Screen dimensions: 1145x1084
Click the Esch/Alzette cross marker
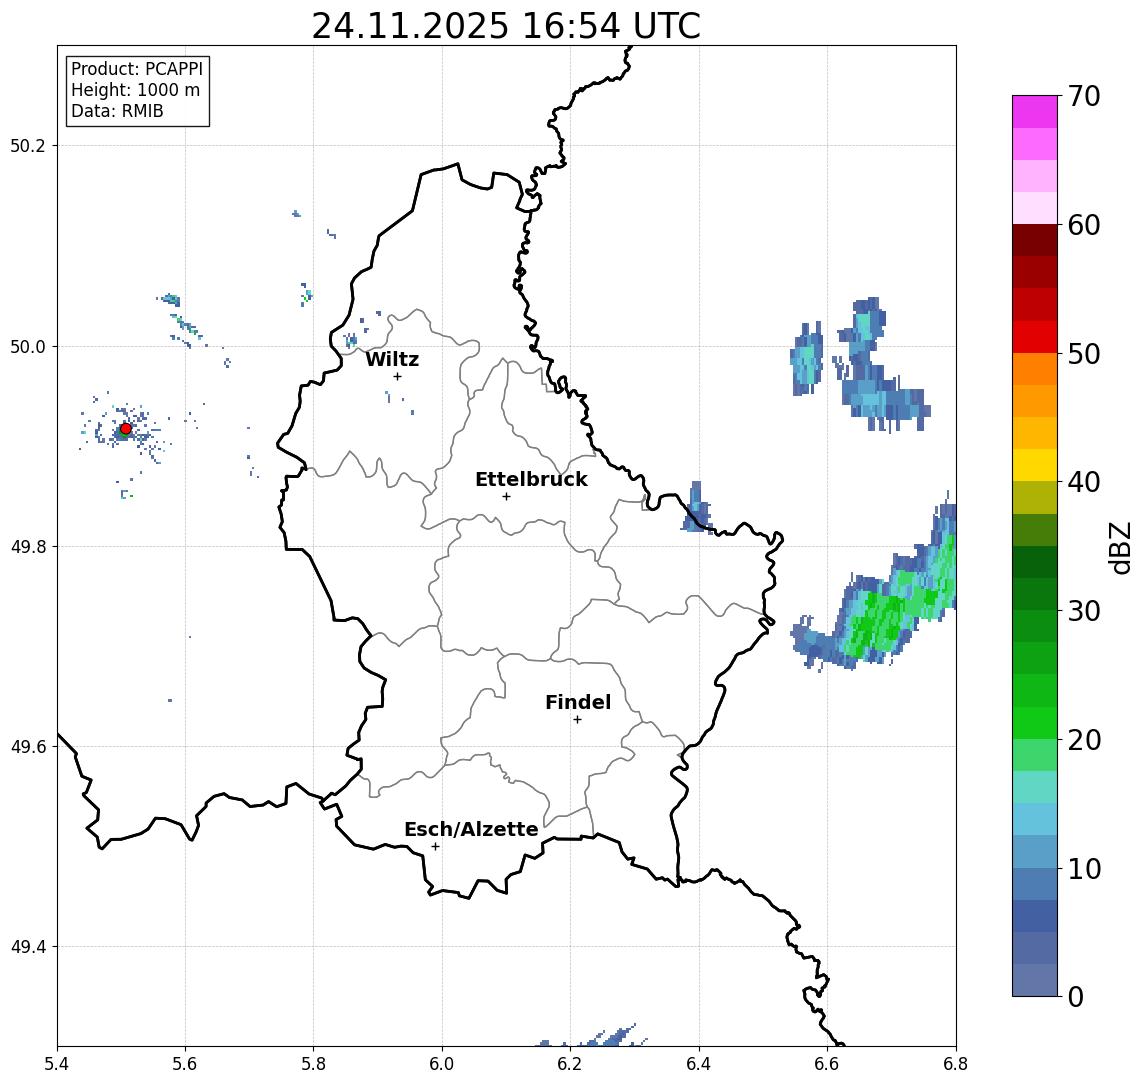tap(435, 847)
